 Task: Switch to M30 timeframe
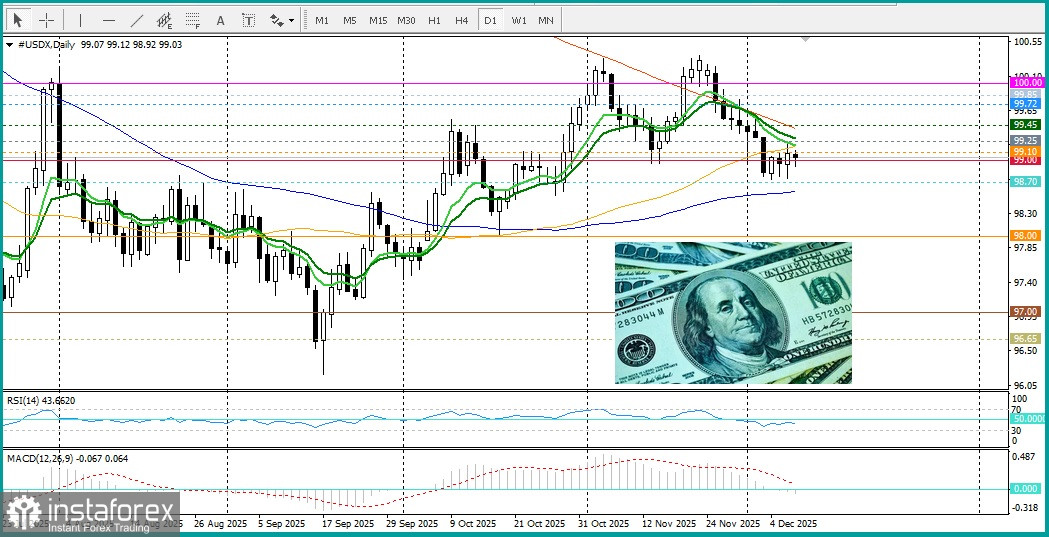tap(406, 21)
